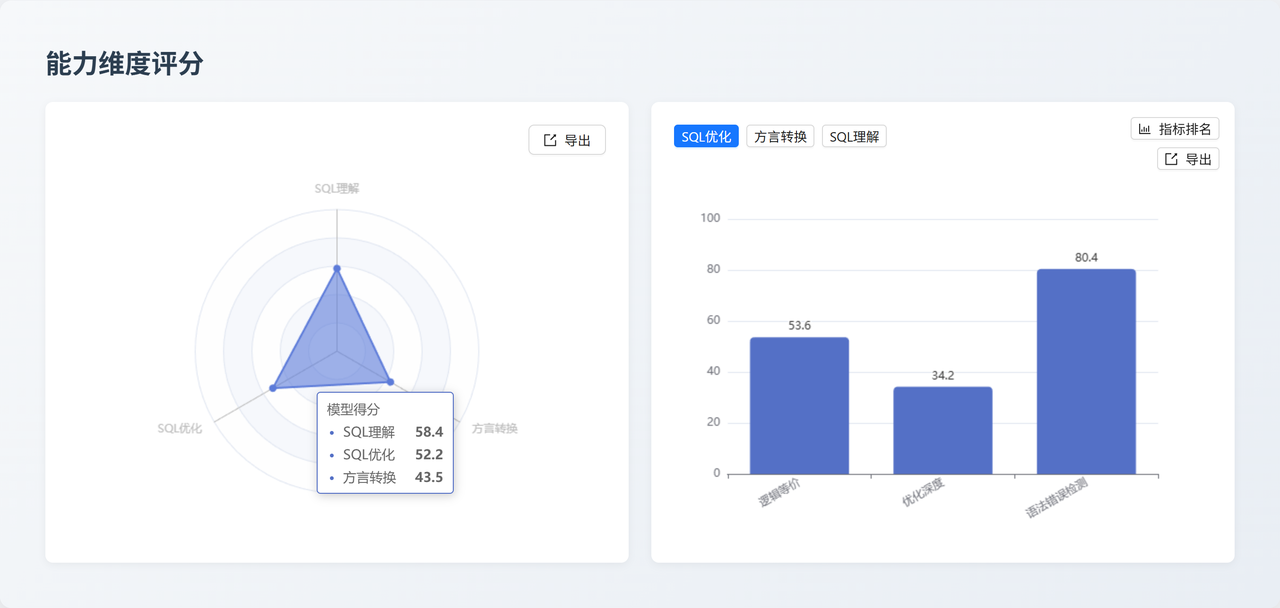1280x608 pixels.
Task: Click the SQL理解 axis label on the radar
Action: [336, 186]
